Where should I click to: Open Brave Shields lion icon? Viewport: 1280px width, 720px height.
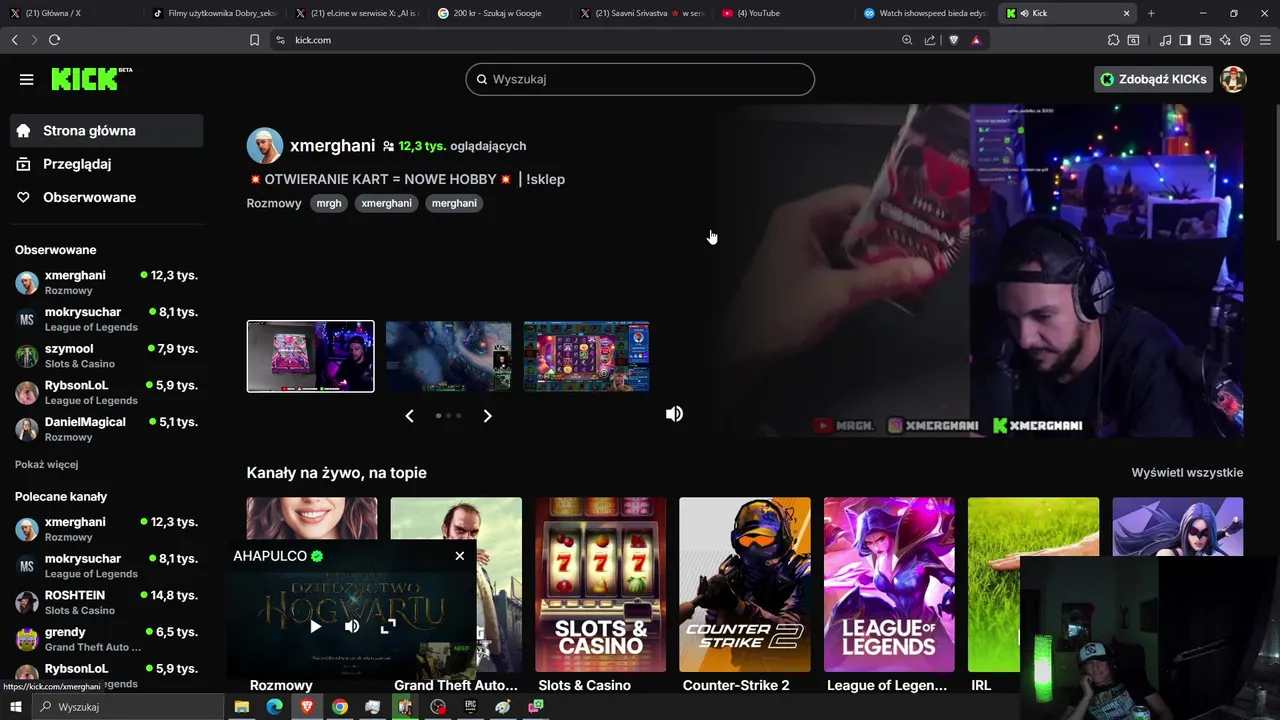click(953, 40)
